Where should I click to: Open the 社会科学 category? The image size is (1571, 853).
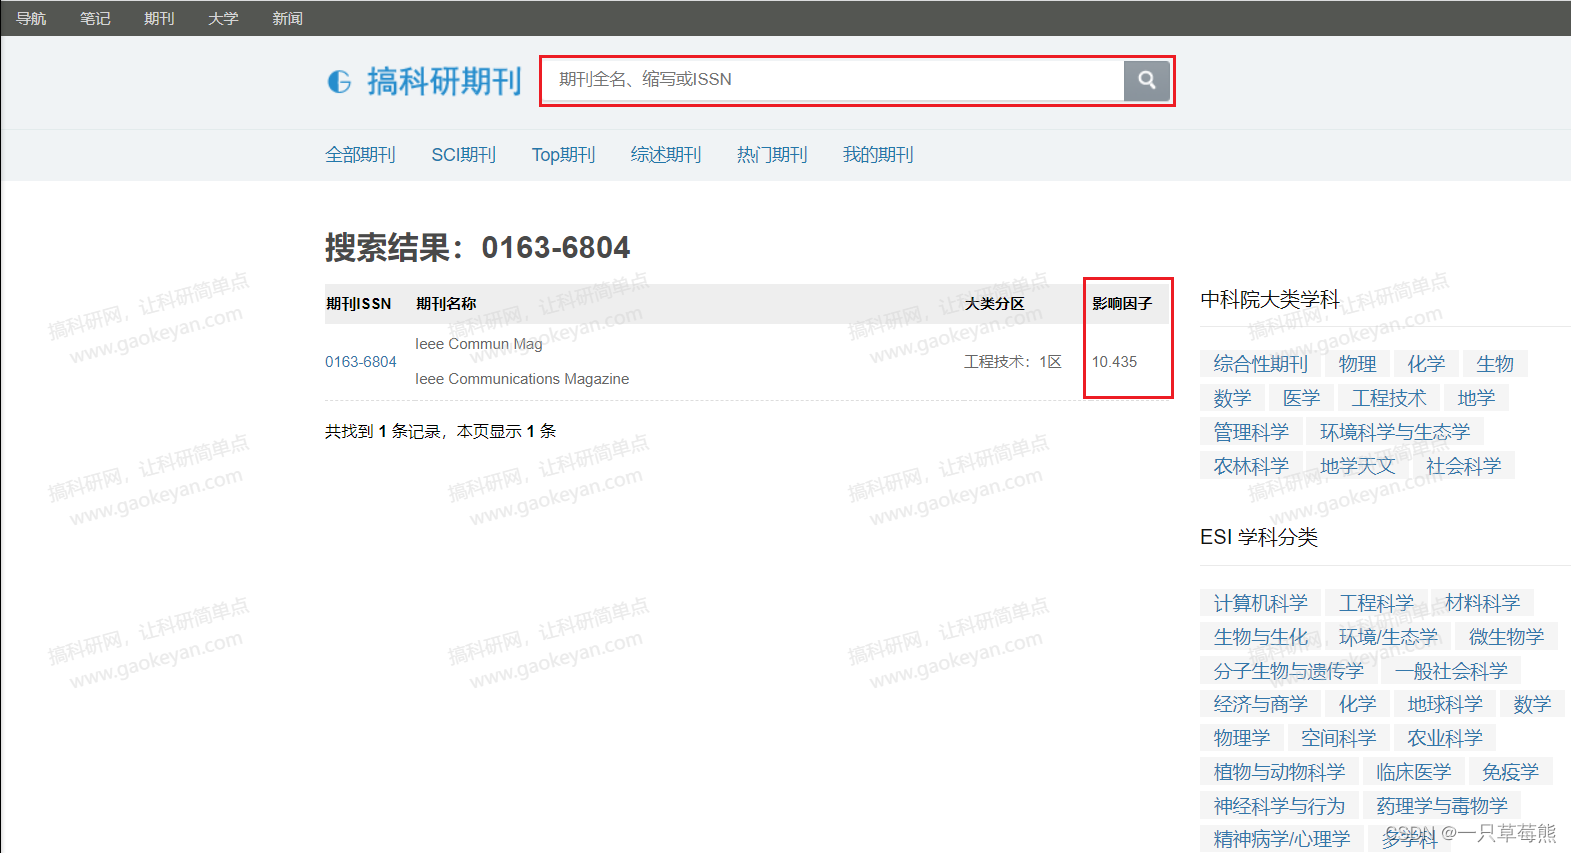click(x=1463, y=466)
